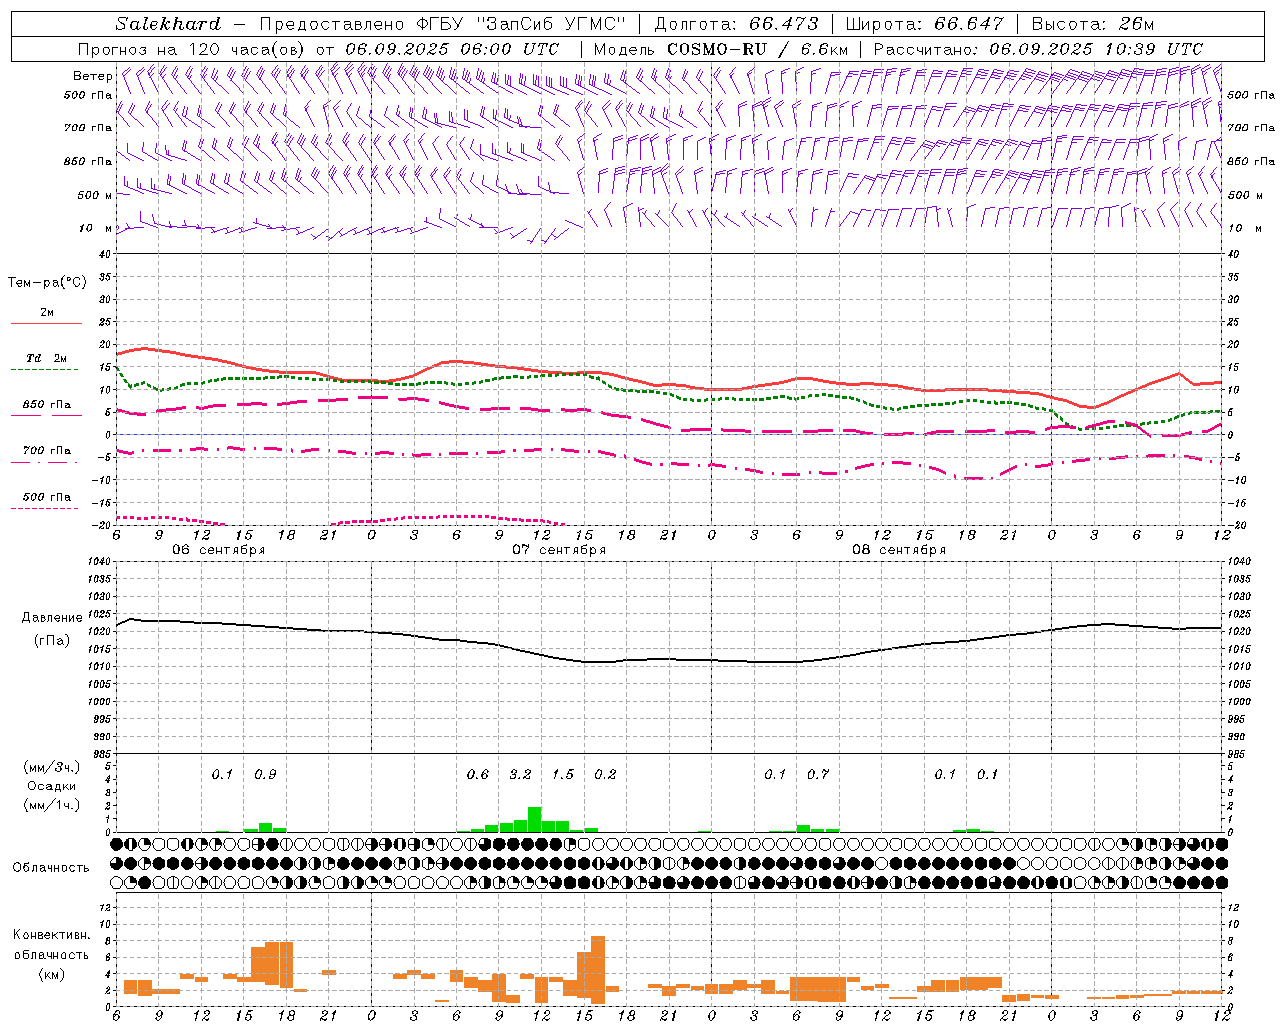Viewport: 1280px width, 1024px height.
Task: Click the "Salekhard" station title
Action: click(168, 24)
